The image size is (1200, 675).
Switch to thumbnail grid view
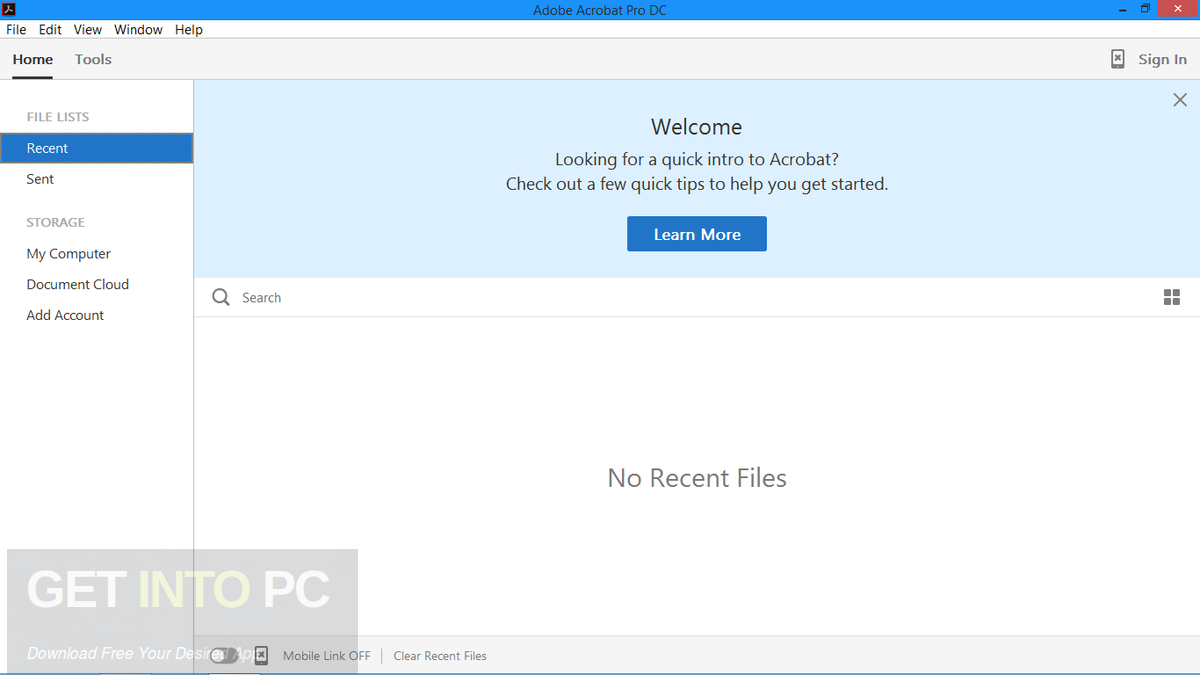click(1172, 297)
